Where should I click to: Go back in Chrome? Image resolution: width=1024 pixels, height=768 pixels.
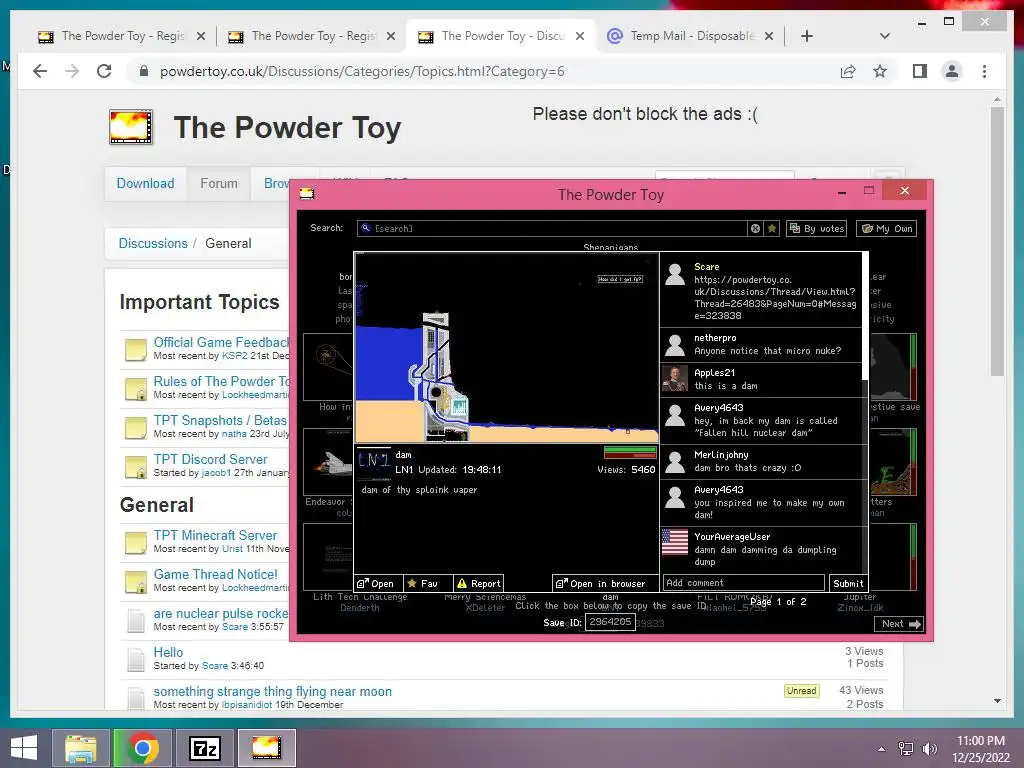point(40,71)
